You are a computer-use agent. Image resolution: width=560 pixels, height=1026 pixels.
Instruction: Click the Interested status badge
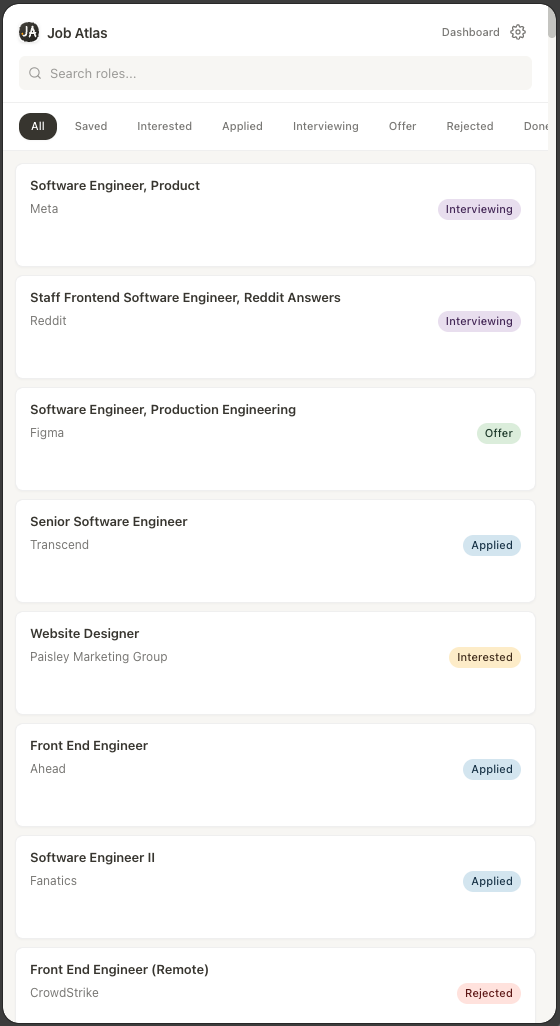(485, 657)
